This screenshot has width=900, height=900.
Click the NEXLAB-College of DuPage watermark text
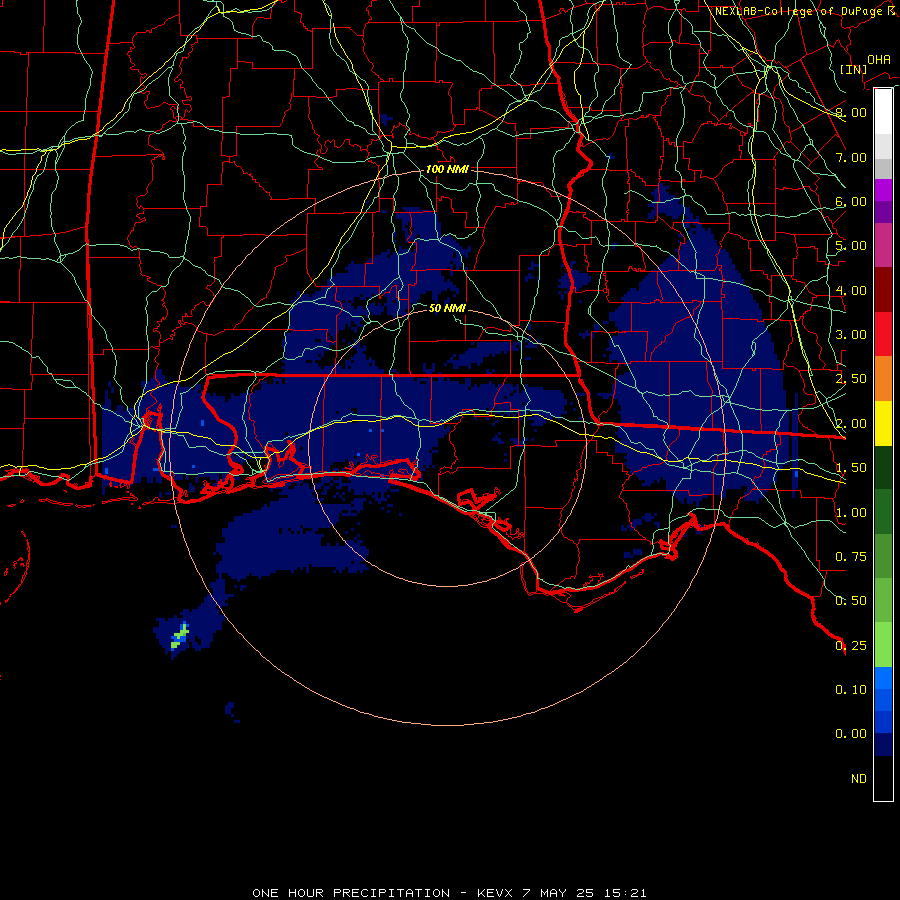pos(805,11)
